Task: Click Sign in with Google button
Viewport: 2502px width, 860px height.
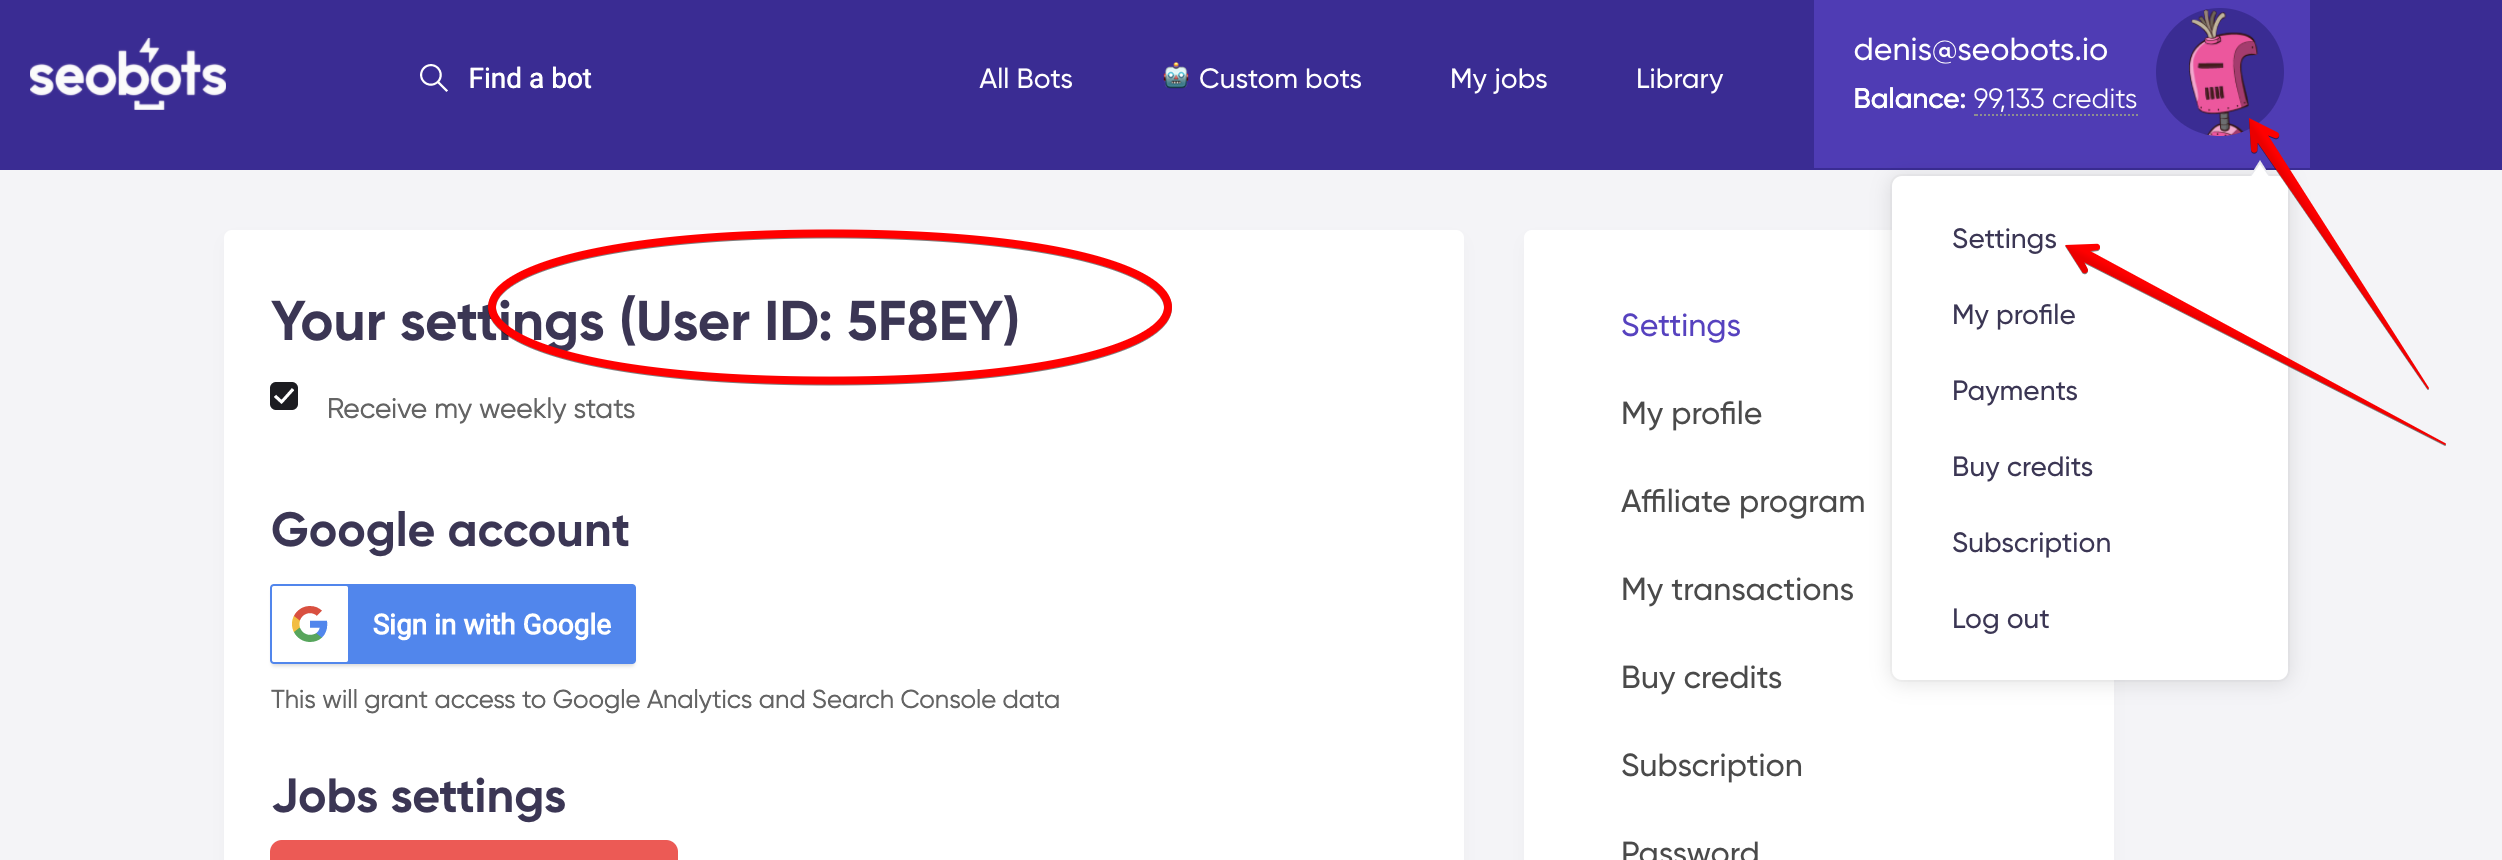Action: tap(453, 624)
